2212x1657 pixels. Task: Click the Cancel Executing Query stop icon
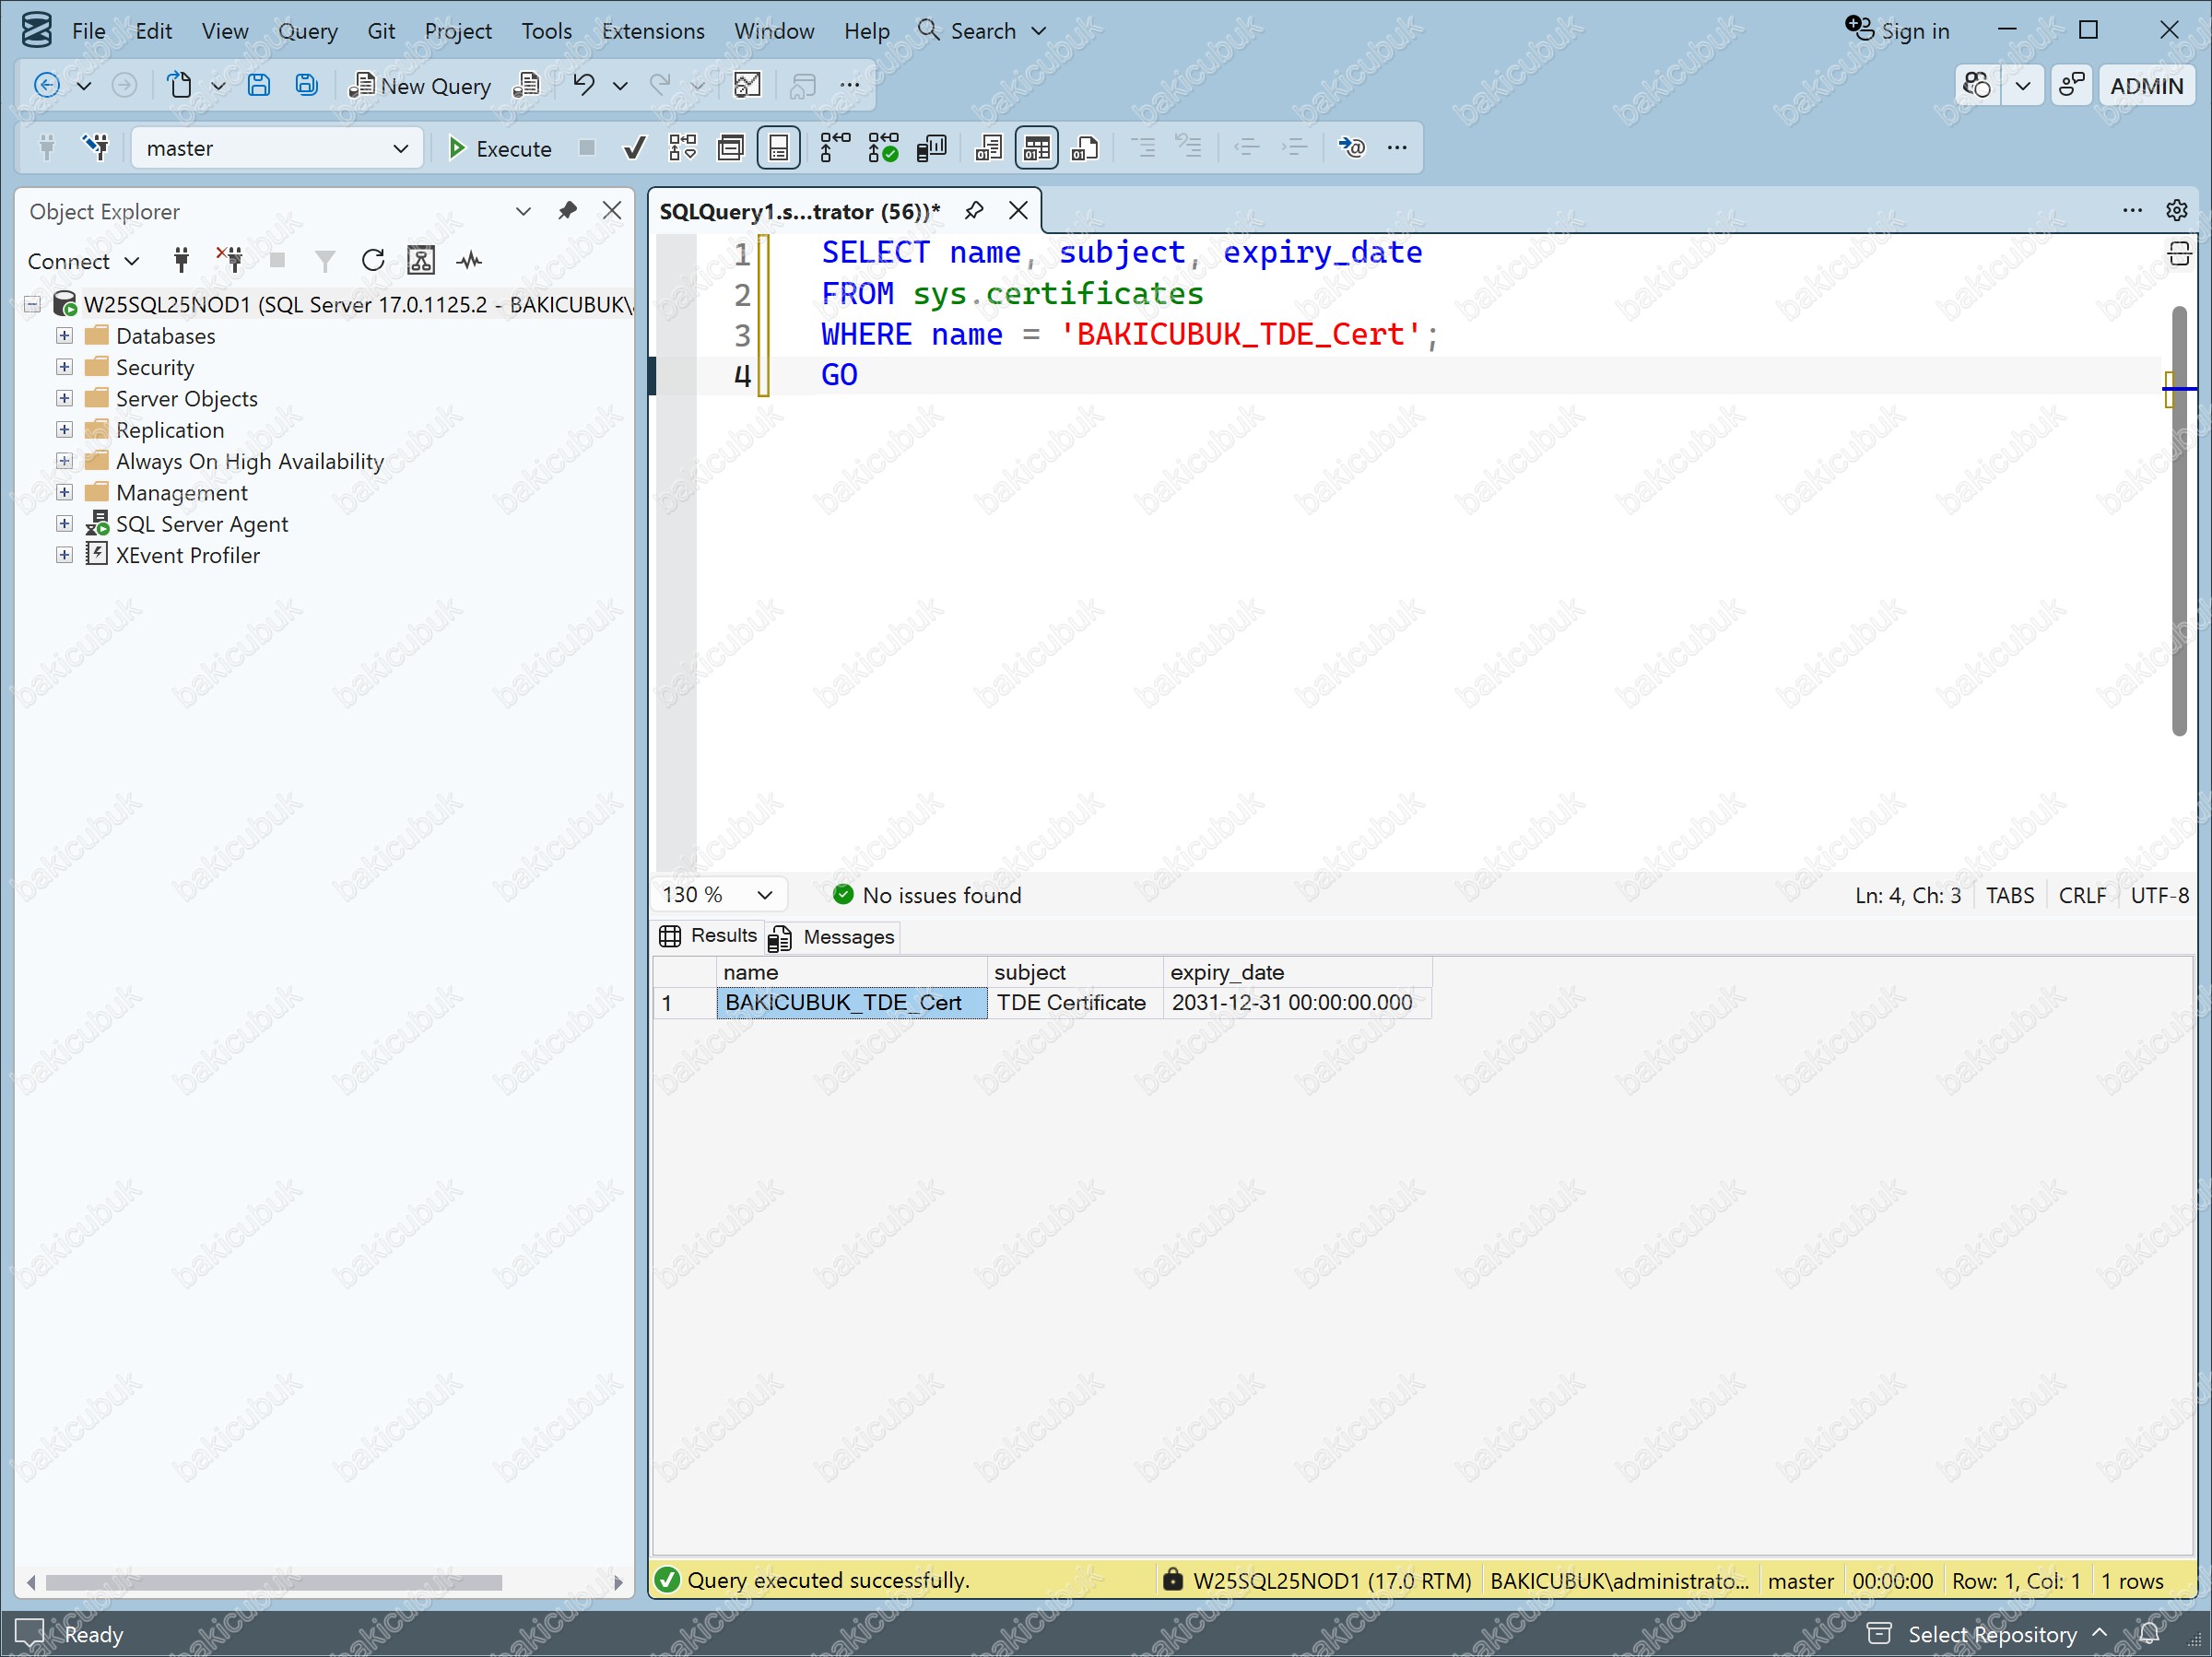[x=587, y=148]
